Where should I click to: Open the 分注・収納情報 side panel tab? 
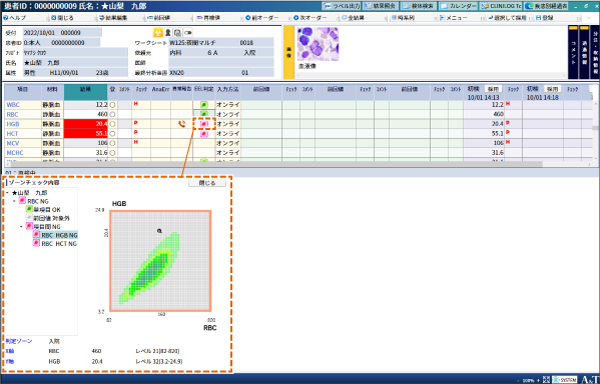pyautogui.click(x=595, y=52)
